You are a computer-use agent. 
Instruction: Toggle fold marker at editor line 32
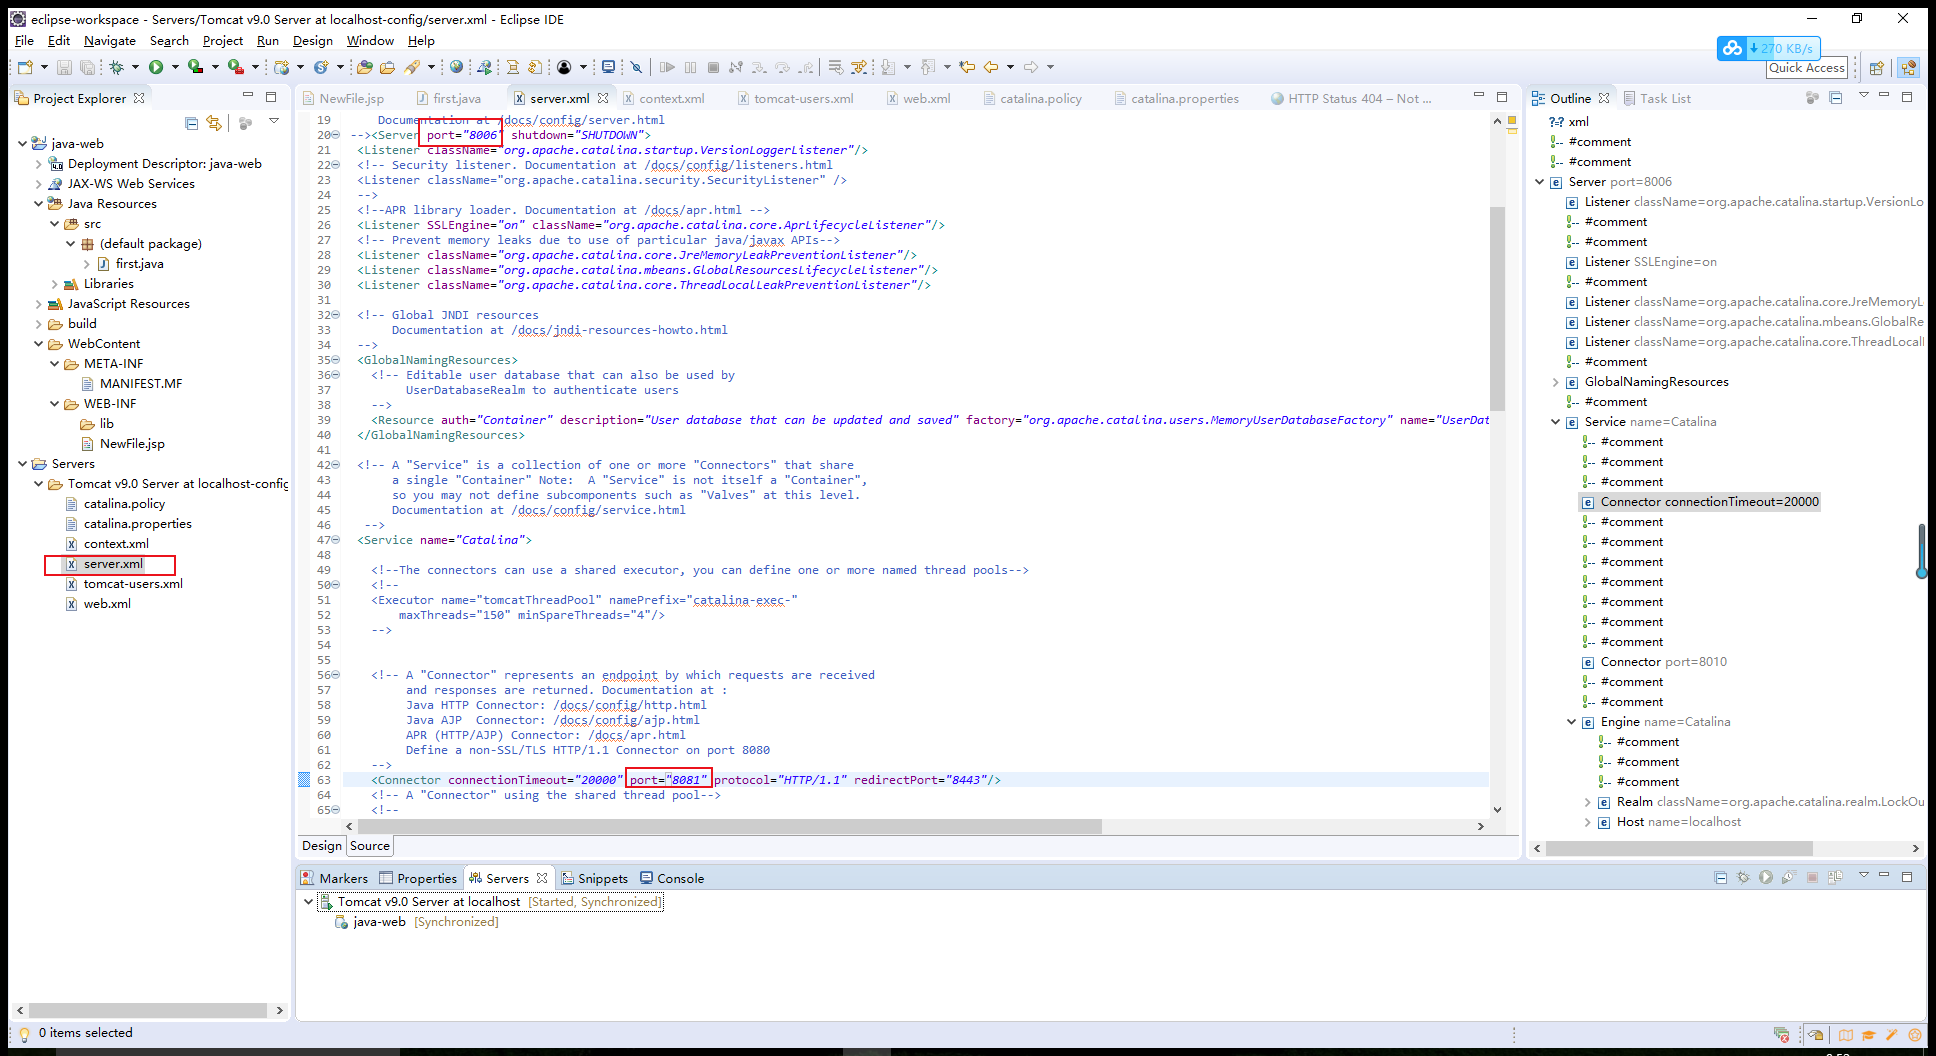click(336, 315)
